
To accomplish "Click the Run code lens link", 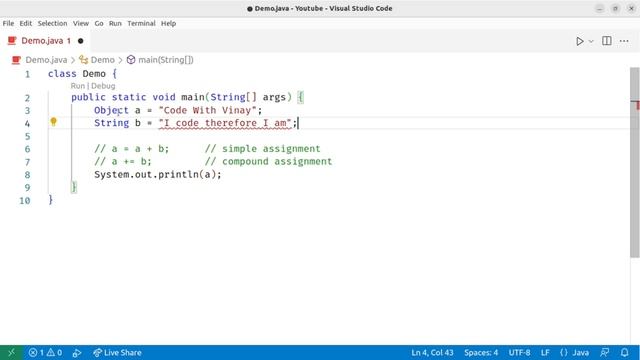I will pos(78,86).
